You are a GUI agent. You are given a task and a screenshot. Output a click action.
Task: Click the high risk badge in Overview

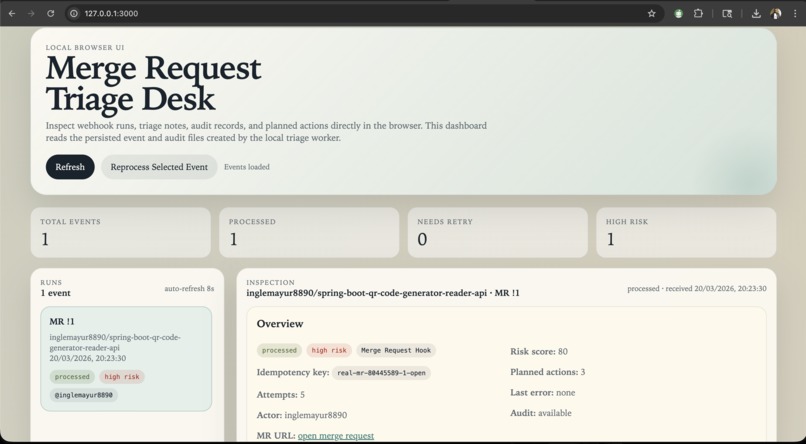point(329,350)
